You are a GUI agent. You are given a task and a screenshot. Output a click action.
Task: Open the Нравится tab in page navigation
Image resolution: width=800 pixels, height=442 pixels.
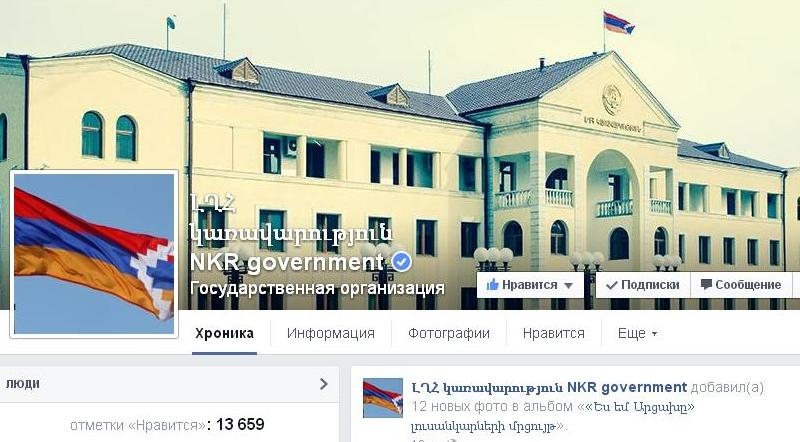[x=554, y=334]
